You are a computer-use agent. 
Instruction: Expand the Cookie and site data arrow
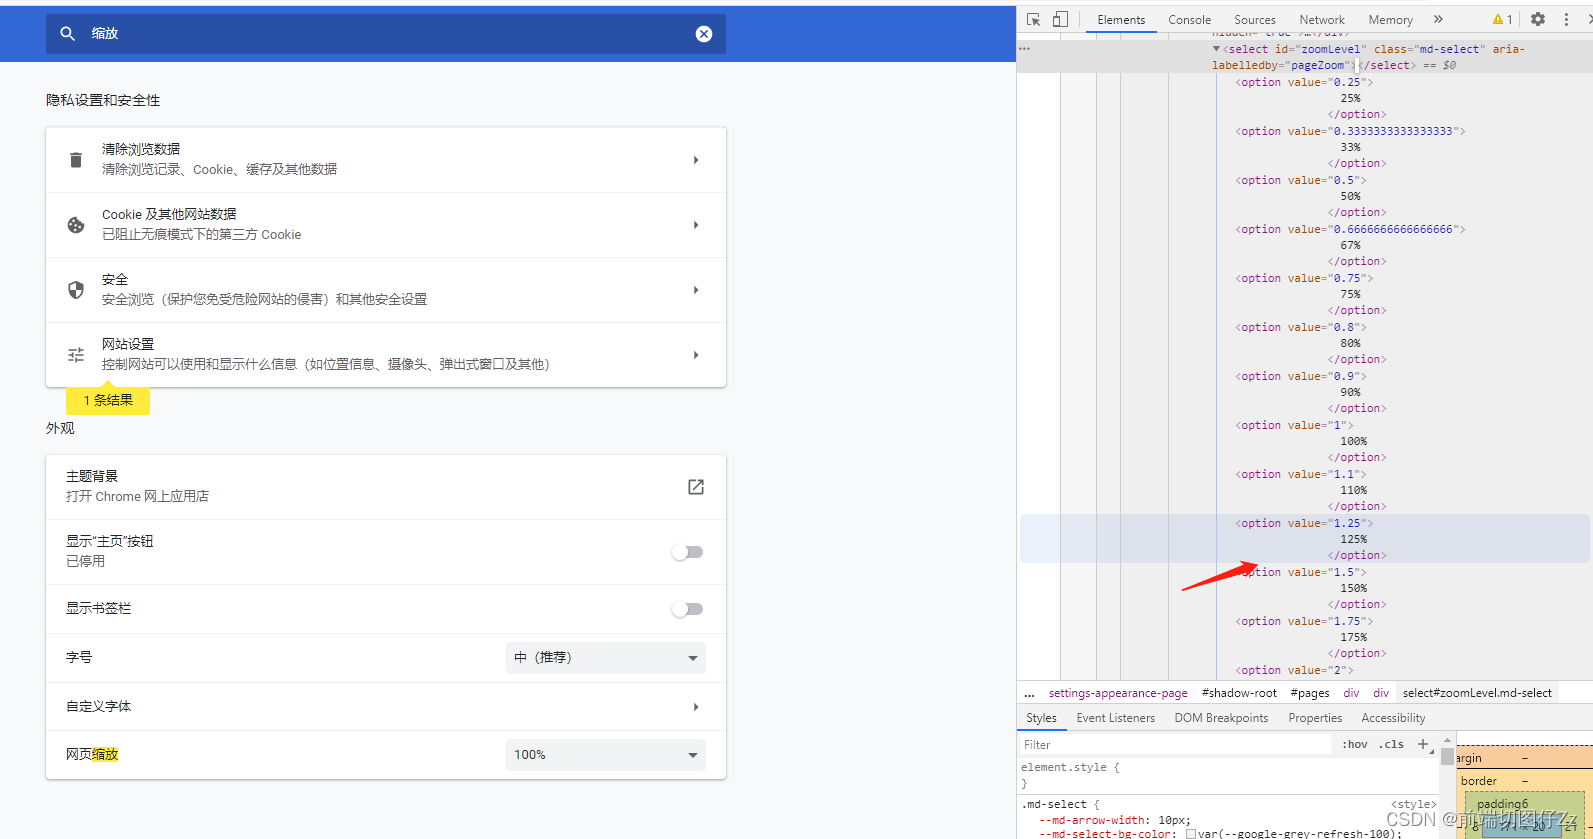tap(696, 225)
